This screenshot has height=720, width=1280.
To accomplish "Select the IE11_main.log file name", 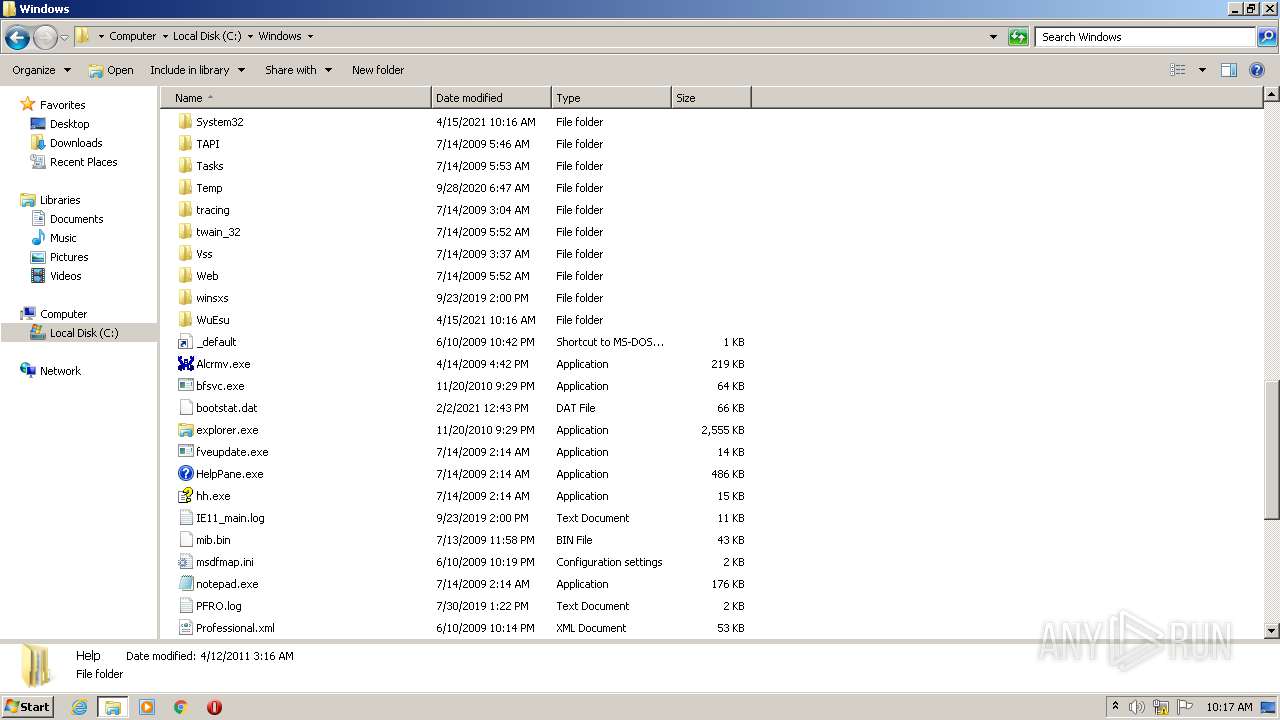I will (x=230, y=518).
